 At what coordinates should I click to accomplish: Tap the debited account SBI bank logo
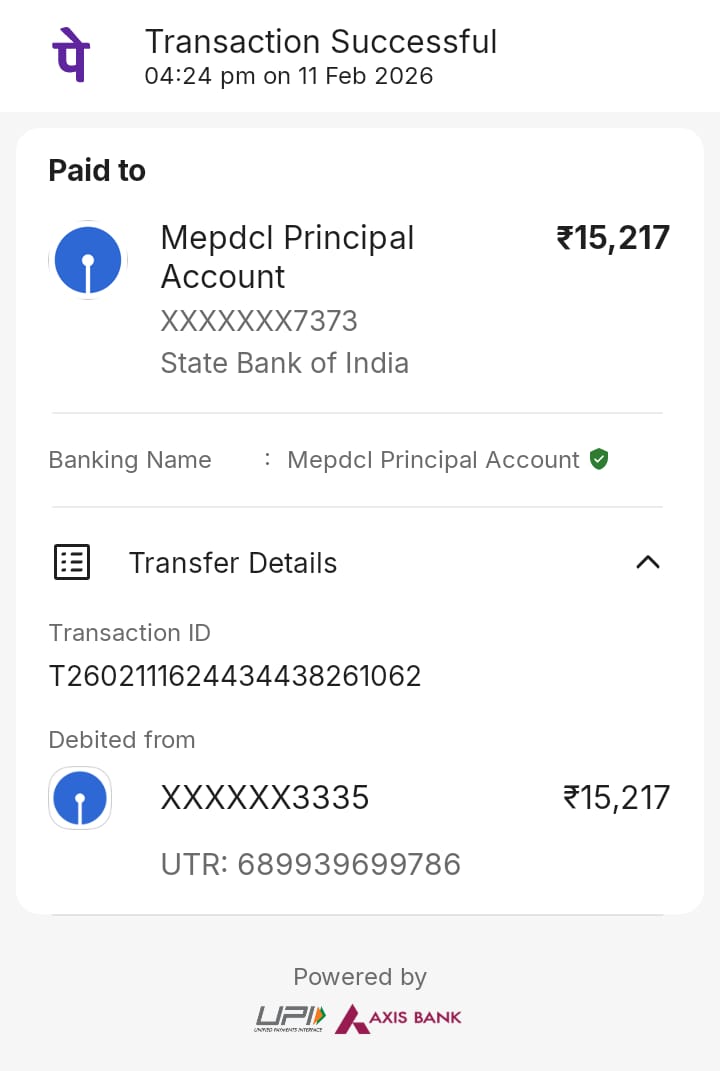80,798
